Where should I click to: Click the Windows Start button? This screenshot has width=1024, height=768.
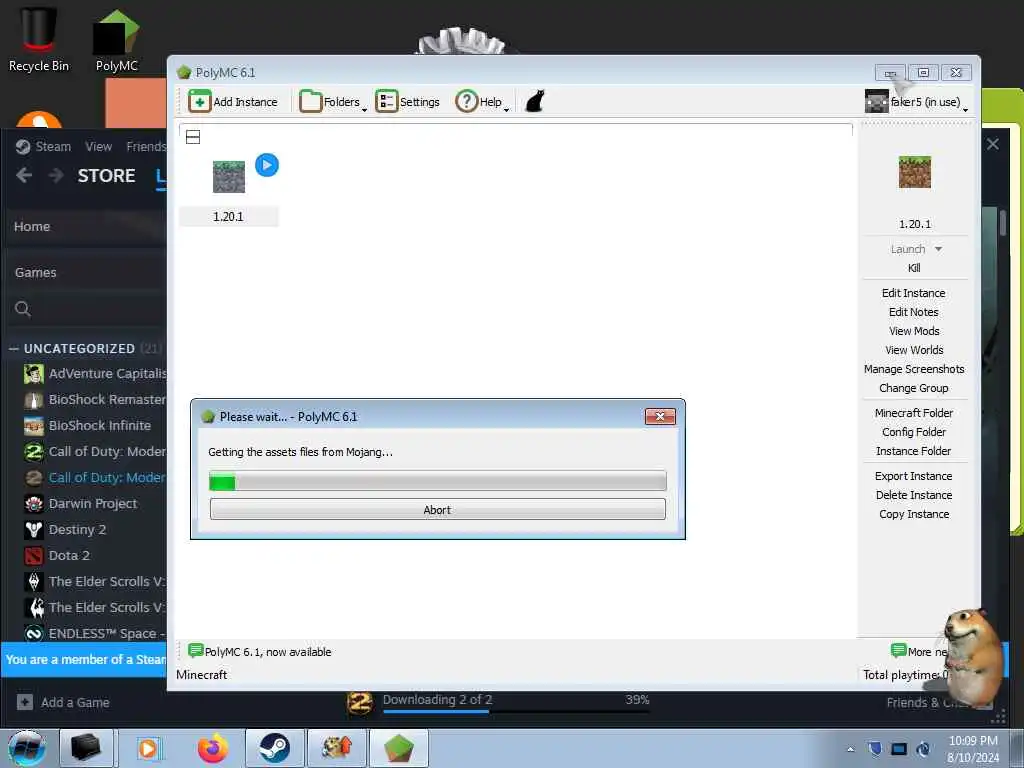[27, 748]
